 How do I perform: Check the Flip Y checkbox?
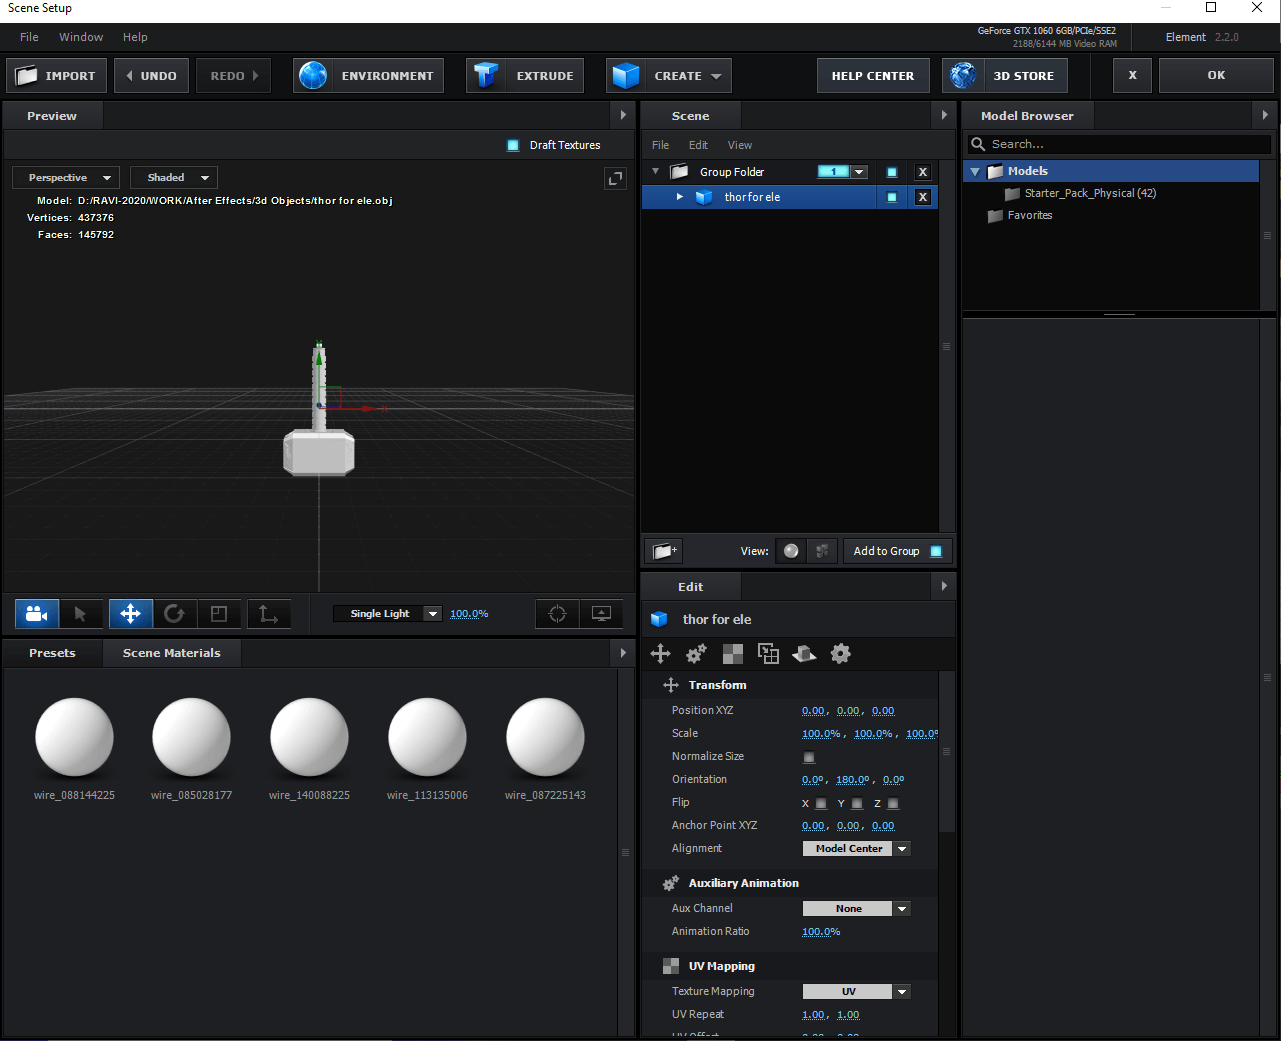point(857,804)
